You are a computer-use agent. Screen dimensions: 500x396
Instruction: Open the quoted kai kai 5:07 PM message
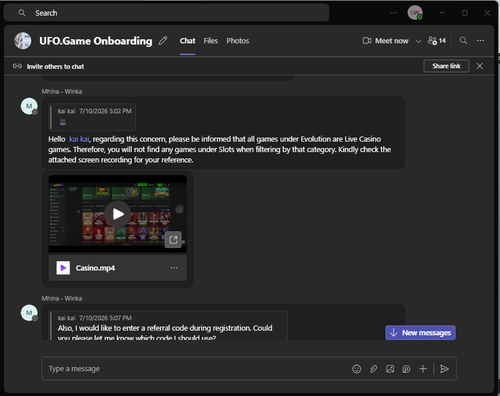168,325
